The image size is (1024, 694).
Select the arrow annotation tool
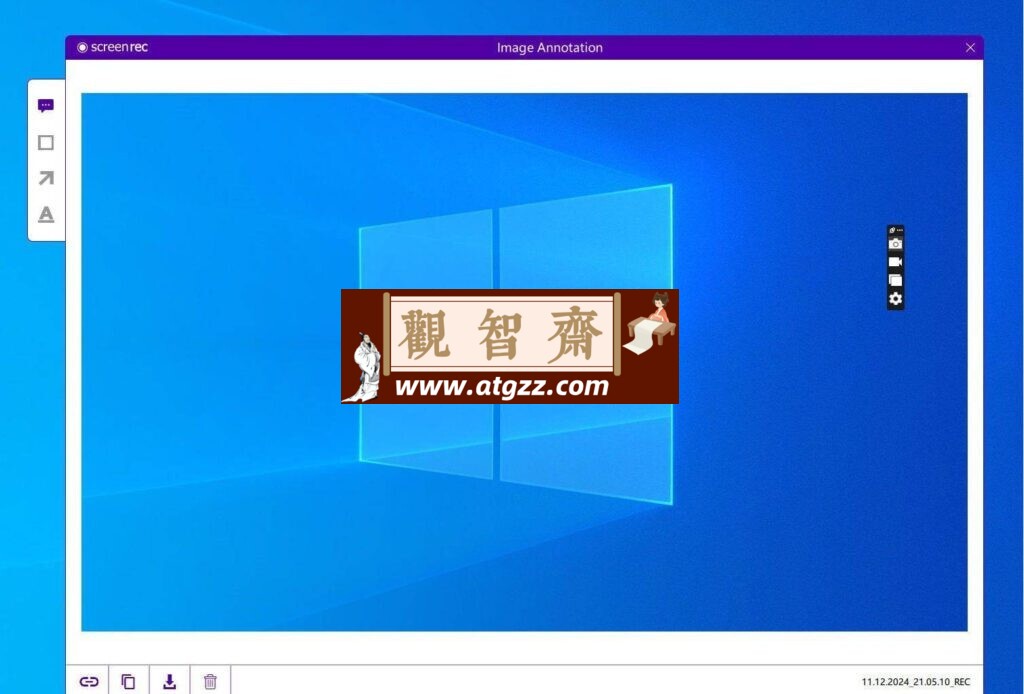point(46,178)
